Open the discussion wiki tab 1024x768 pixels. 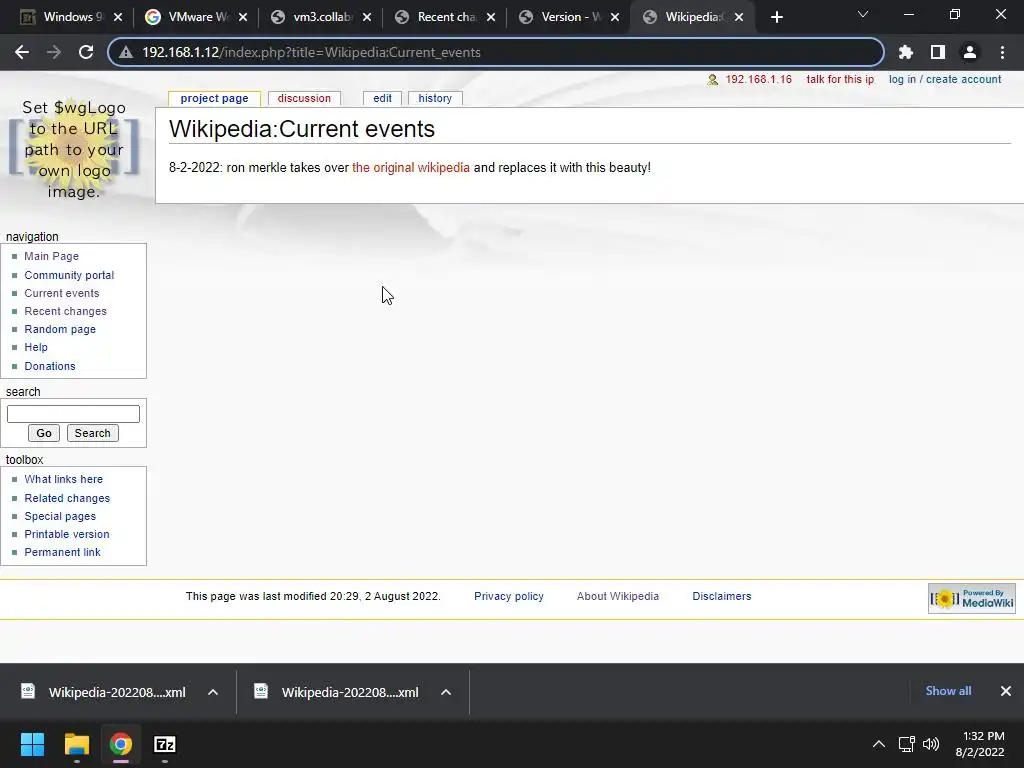point(304,99)
